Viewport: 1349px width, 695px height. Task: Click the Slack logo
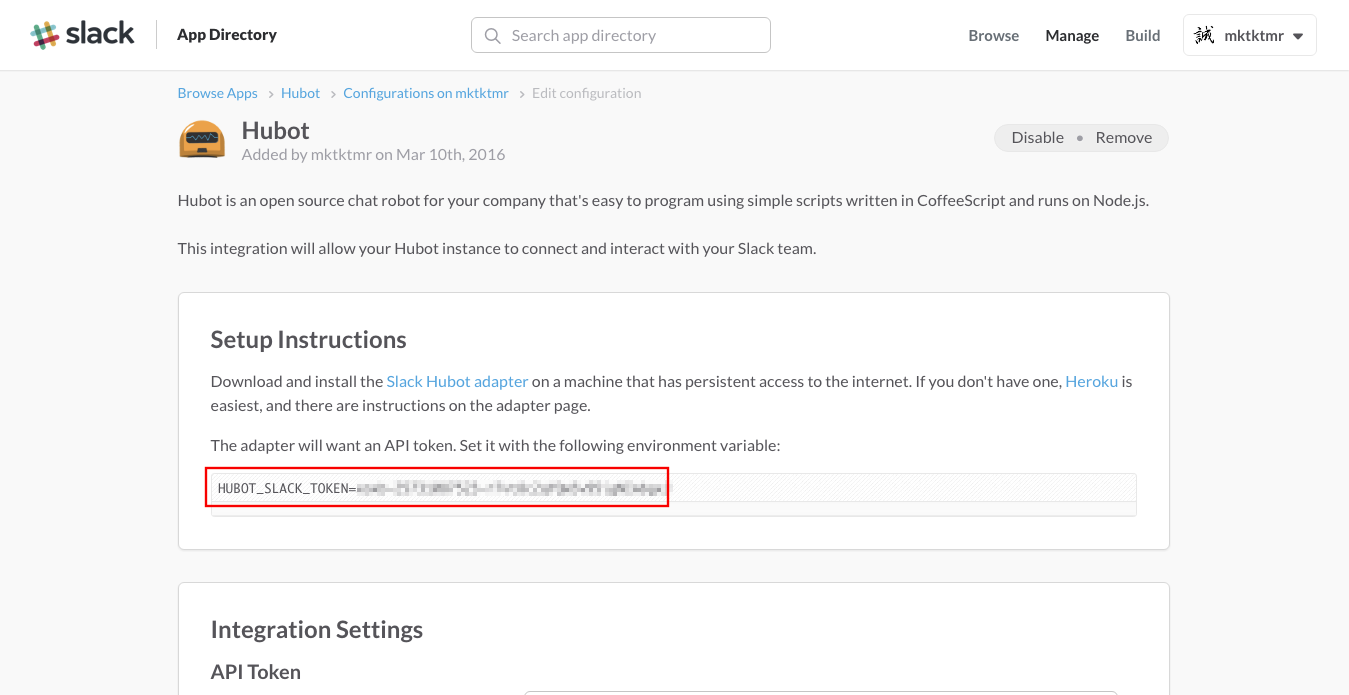pos(83,35)
